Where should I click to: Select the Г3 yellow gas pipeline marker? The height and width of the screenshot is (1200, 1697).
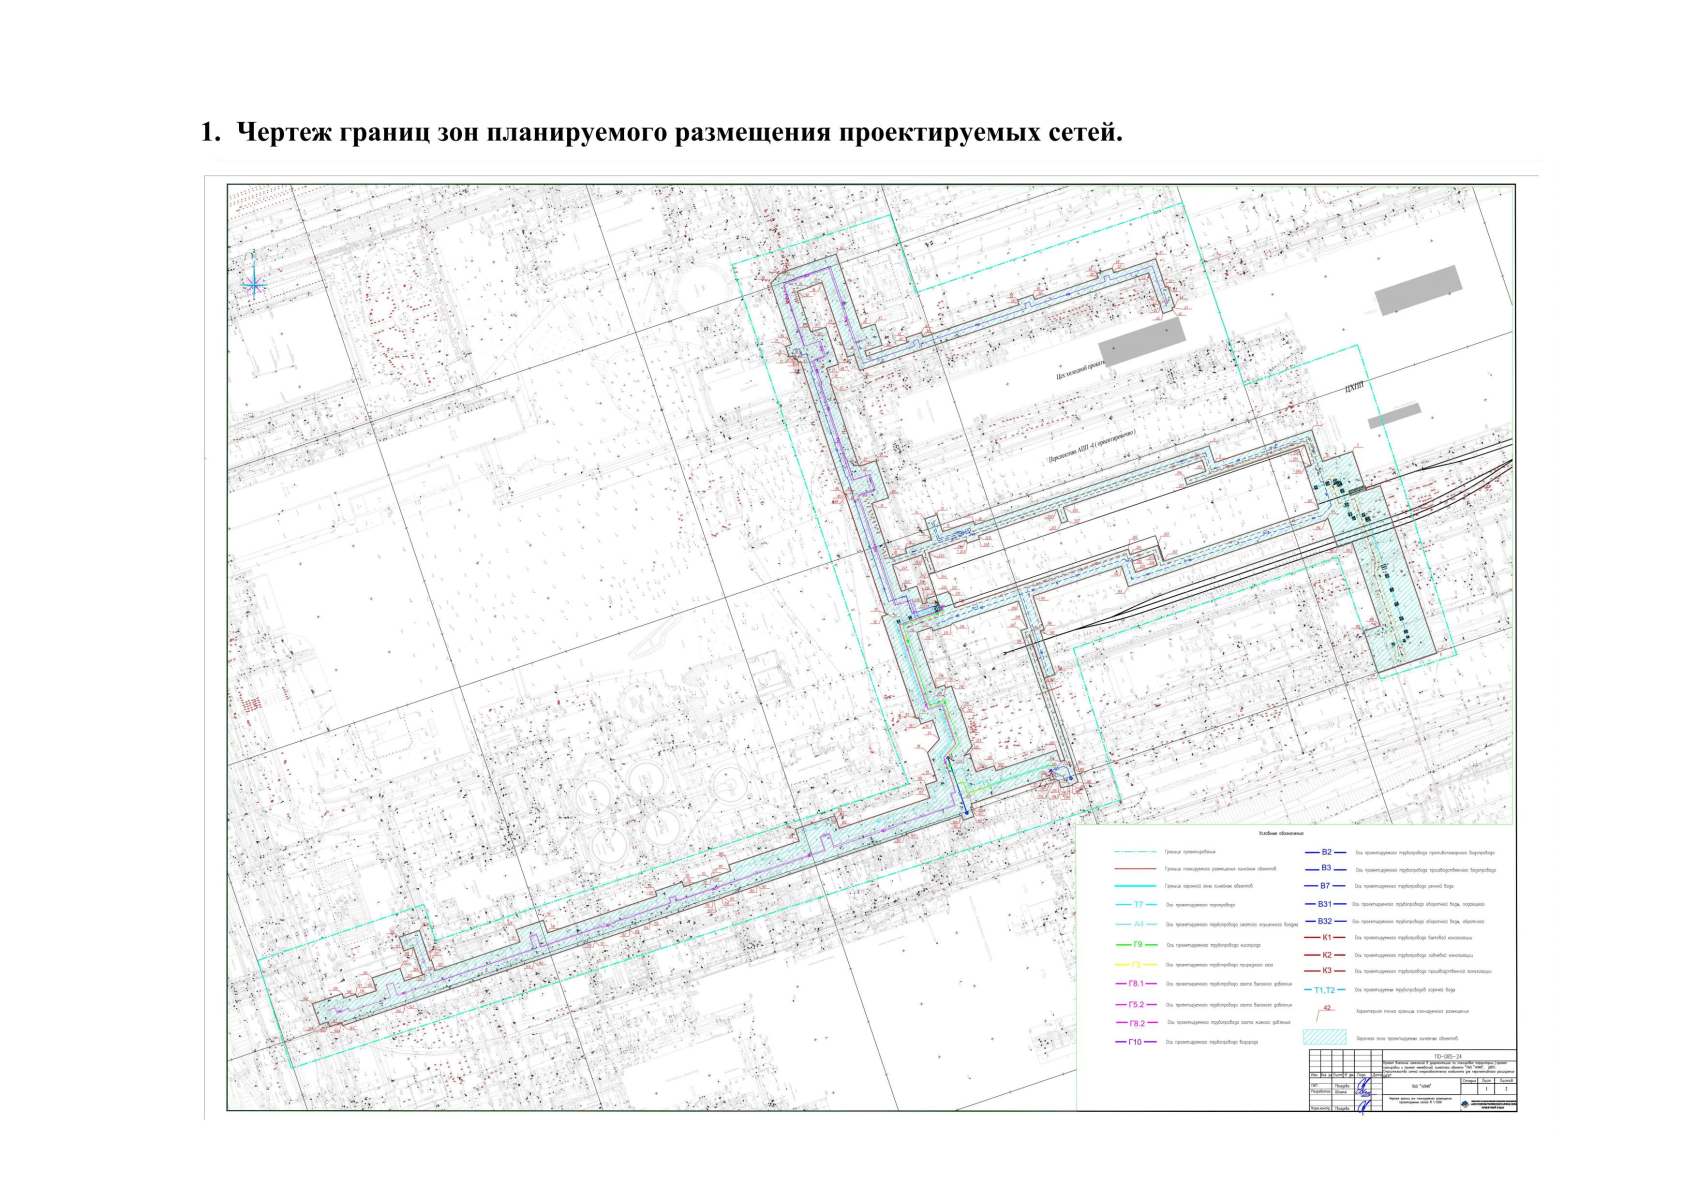[x=1136, y=964]
